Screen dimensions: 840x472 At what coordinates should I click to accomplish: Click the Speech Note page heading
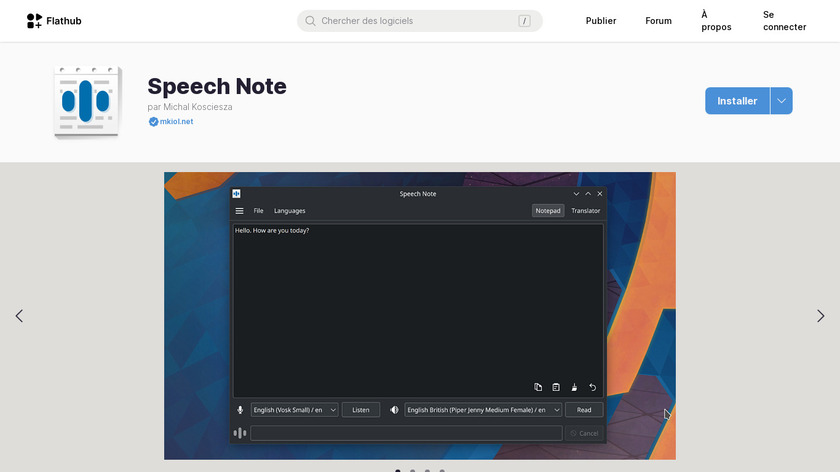click(217, 86)
